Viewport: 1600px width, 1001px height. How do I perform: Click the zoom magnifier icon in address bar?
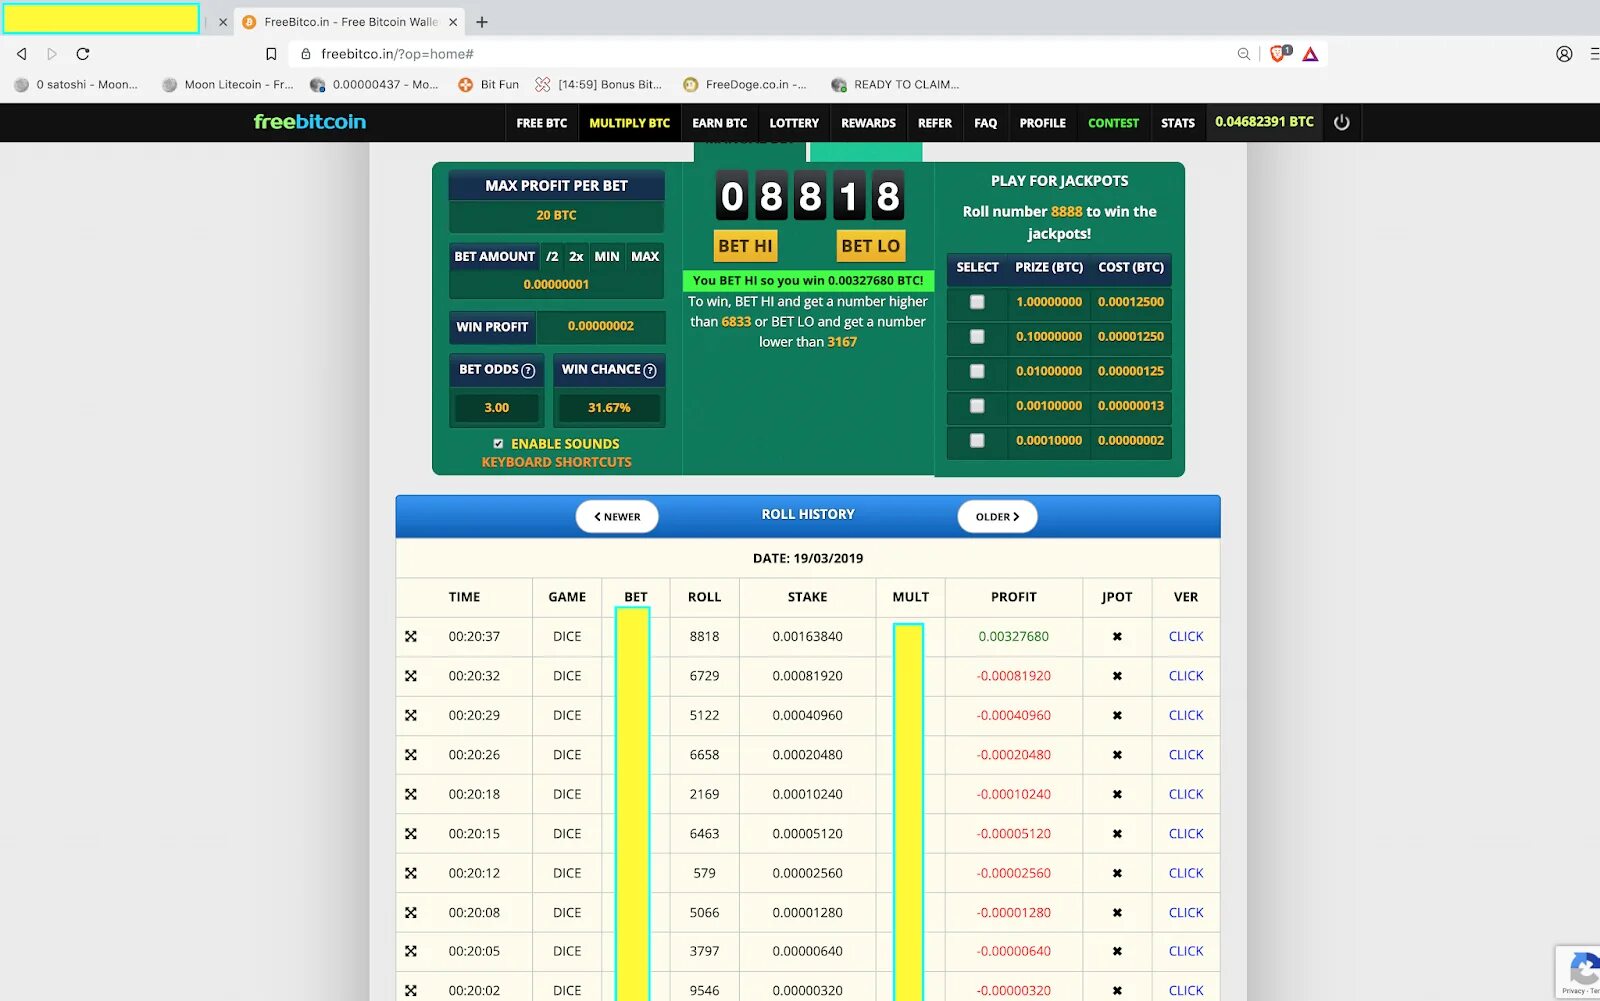[x=1243, y=54]
